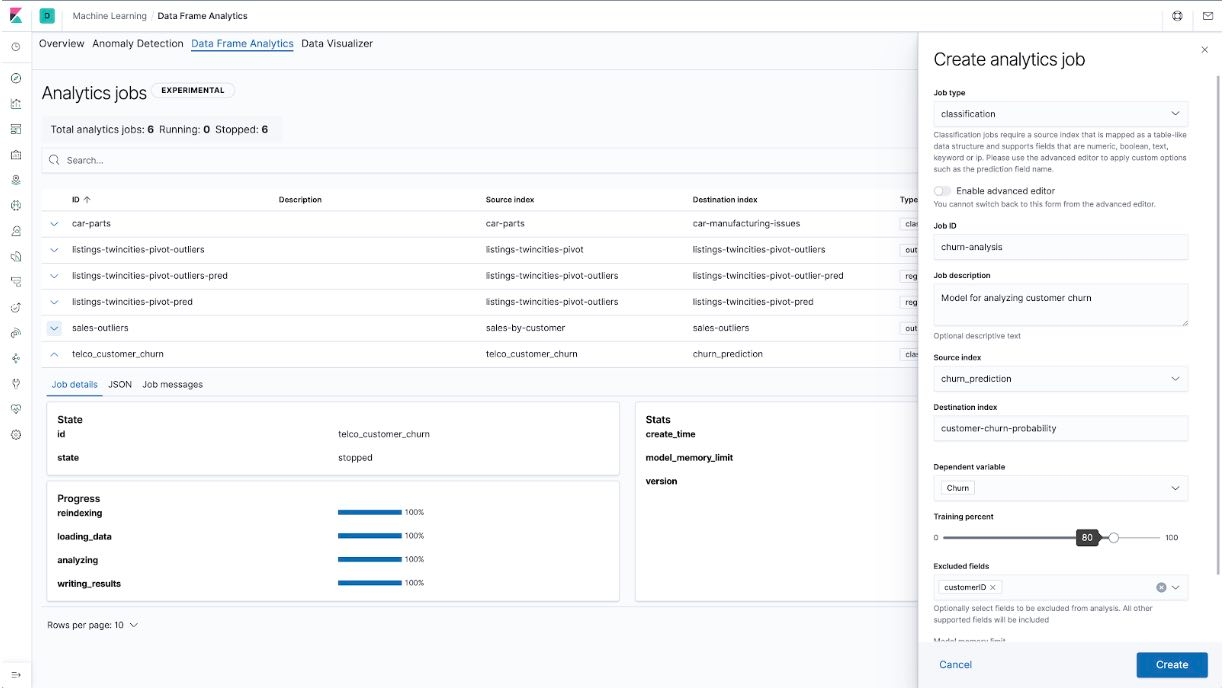This screenshot has height=694, width=1224.
Task: Open the Job type dropdown
Action: tap(1061, 113)
